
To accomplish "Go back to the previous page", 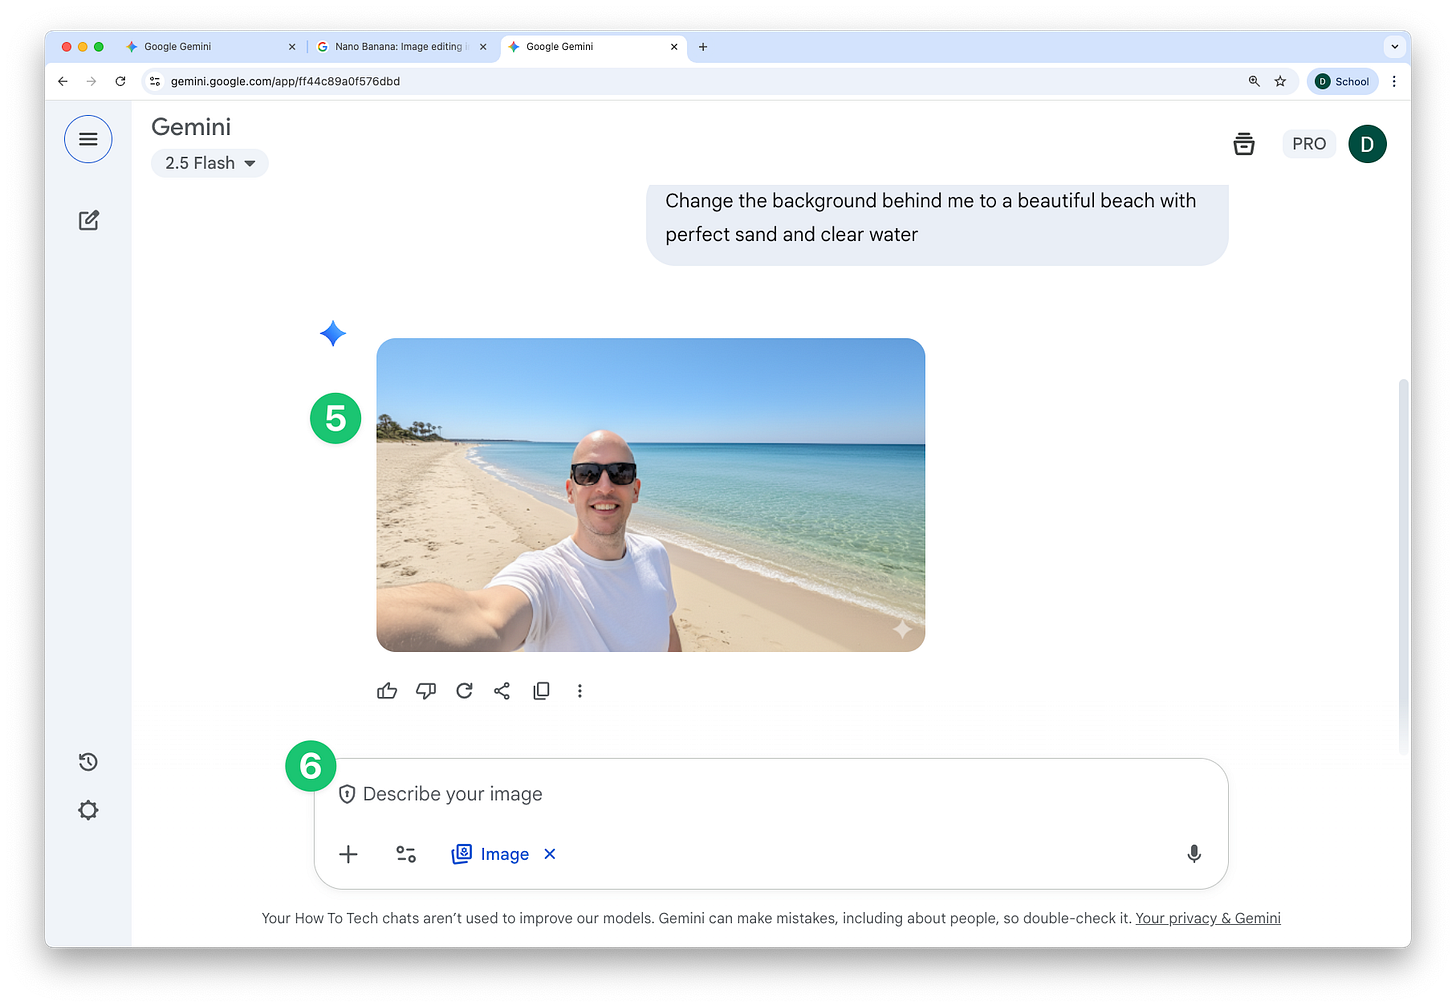I will (x=63, y=82).
